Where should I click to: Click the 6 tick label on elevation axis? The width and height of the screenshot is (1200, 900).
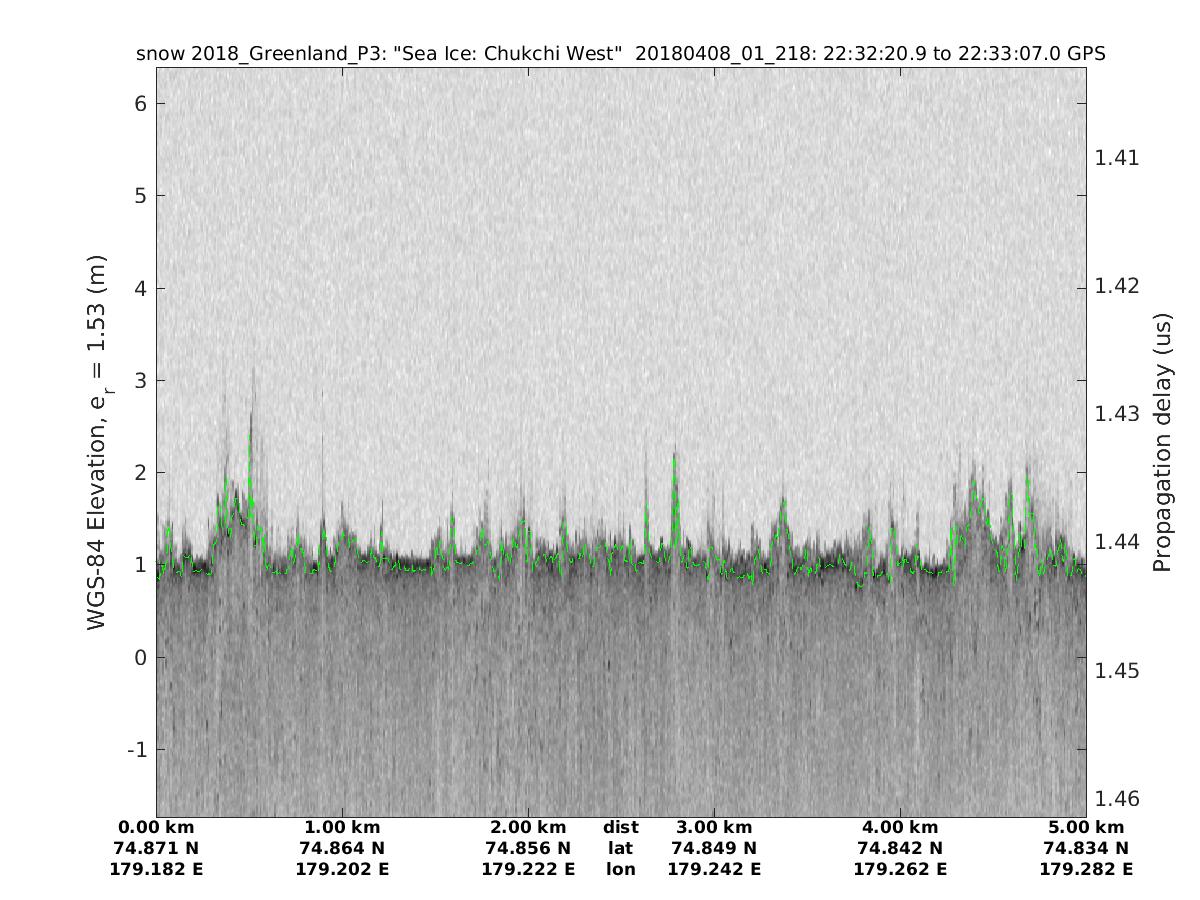[x=140, y=103]
